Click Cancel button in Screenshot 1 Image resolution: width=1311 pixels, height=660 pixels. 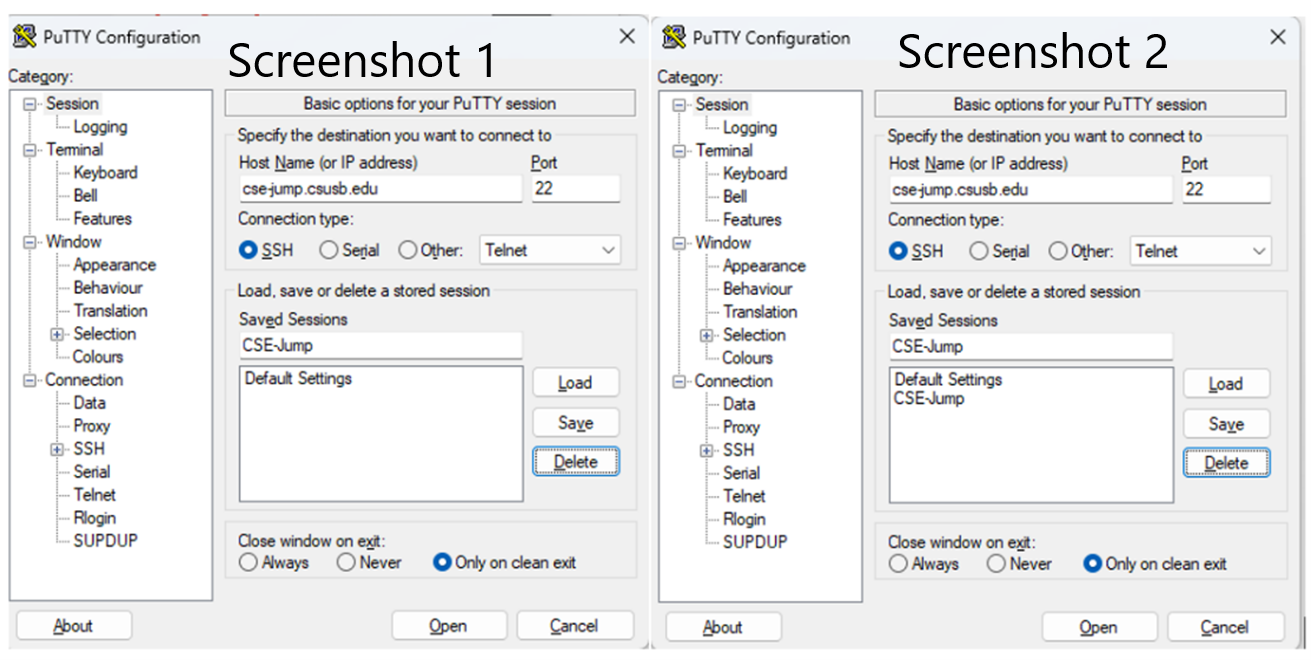(x=574, y=626)
